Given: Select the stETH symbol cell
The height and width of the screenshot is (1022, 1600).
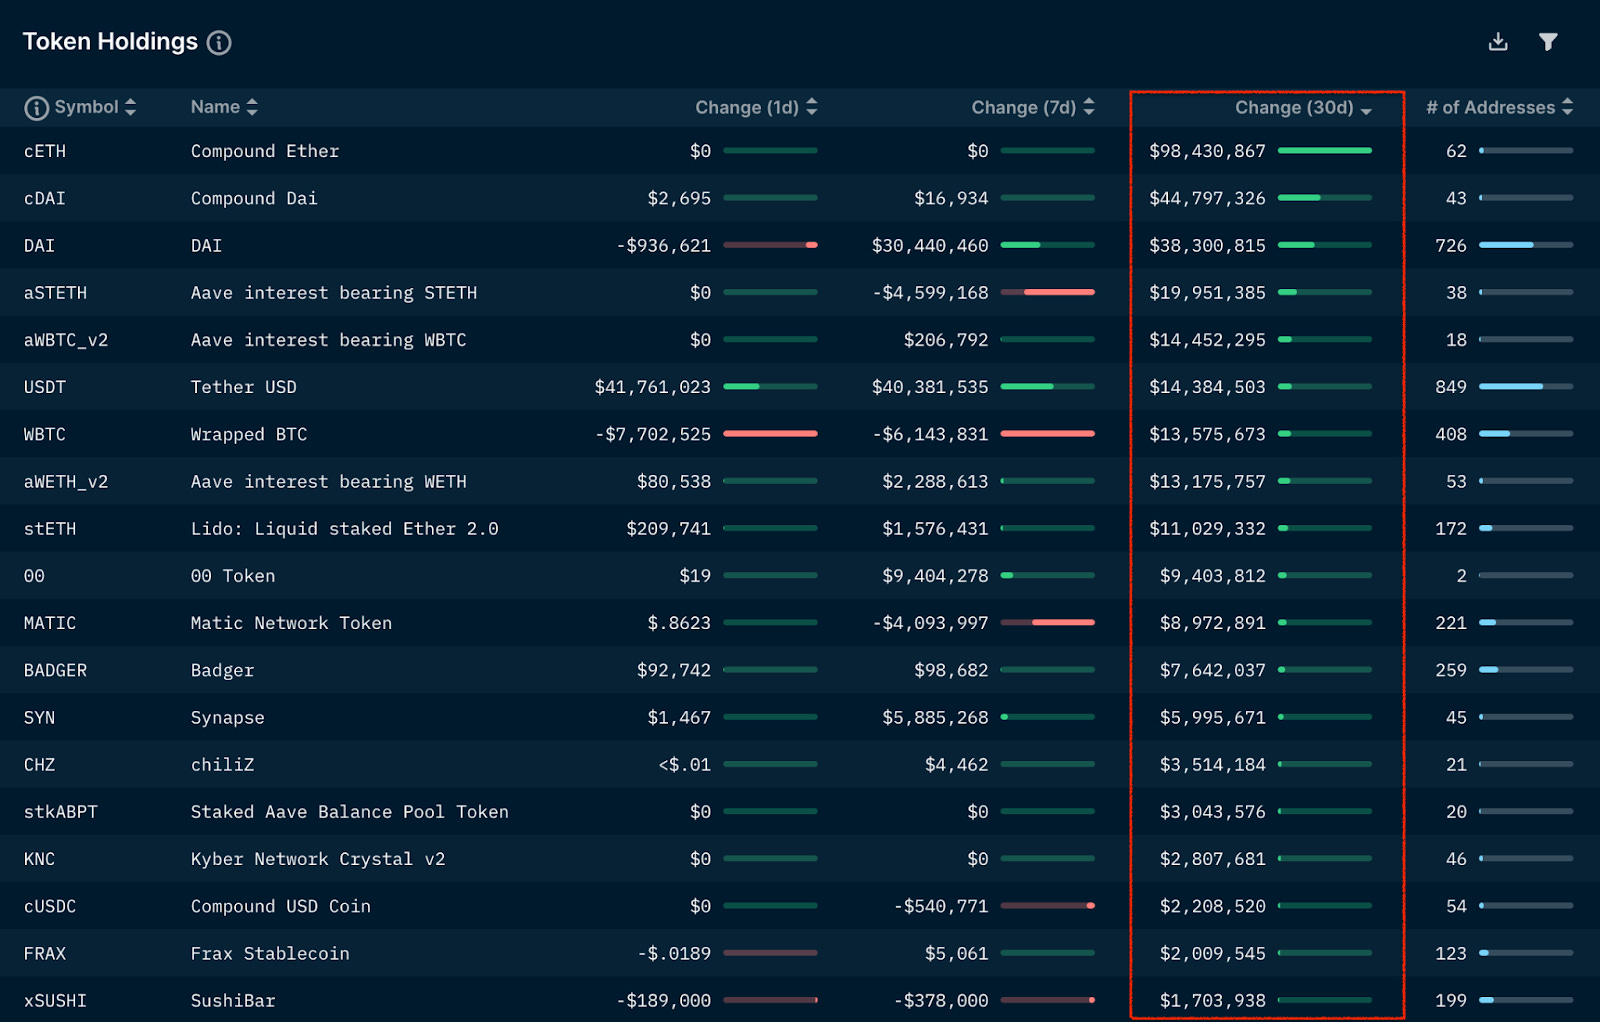Looking at the screenshot, I should pos(50,529).
